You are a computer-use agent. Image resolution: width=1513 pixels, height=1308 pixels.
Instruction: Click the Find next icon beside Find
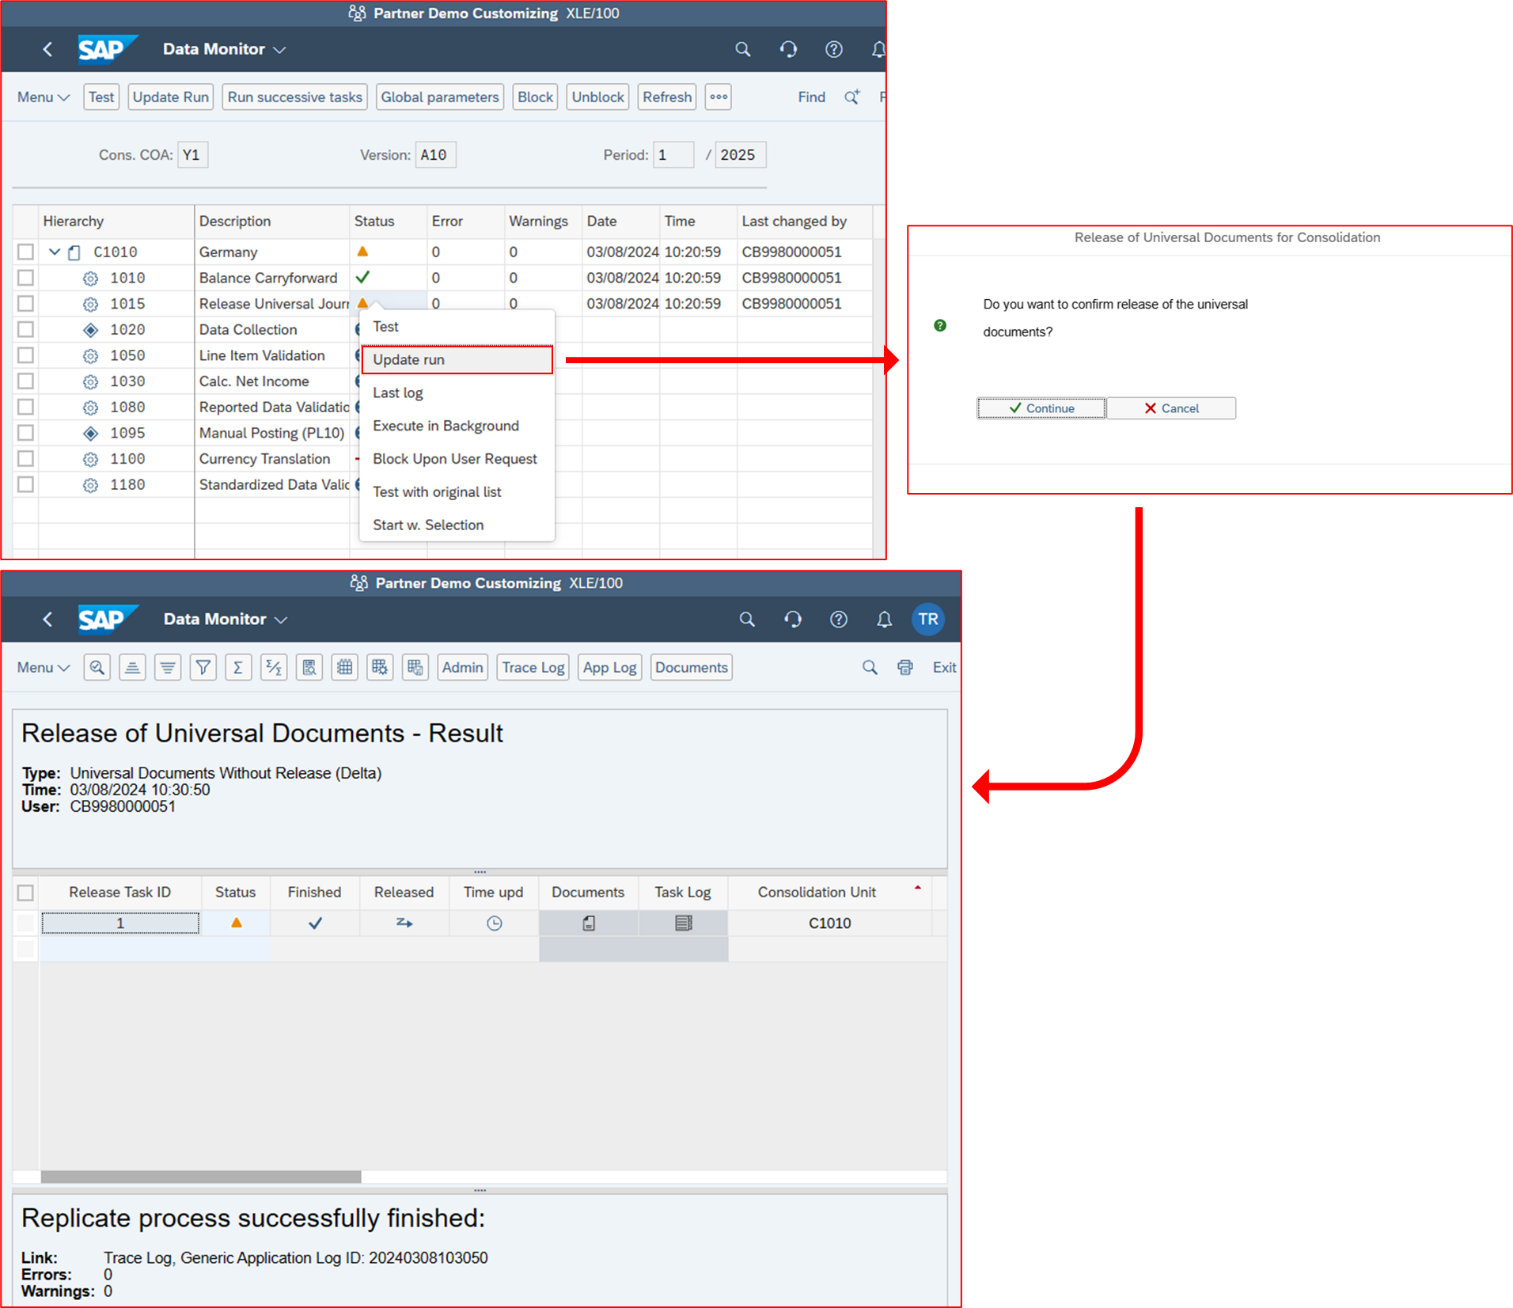click(852, 97)
